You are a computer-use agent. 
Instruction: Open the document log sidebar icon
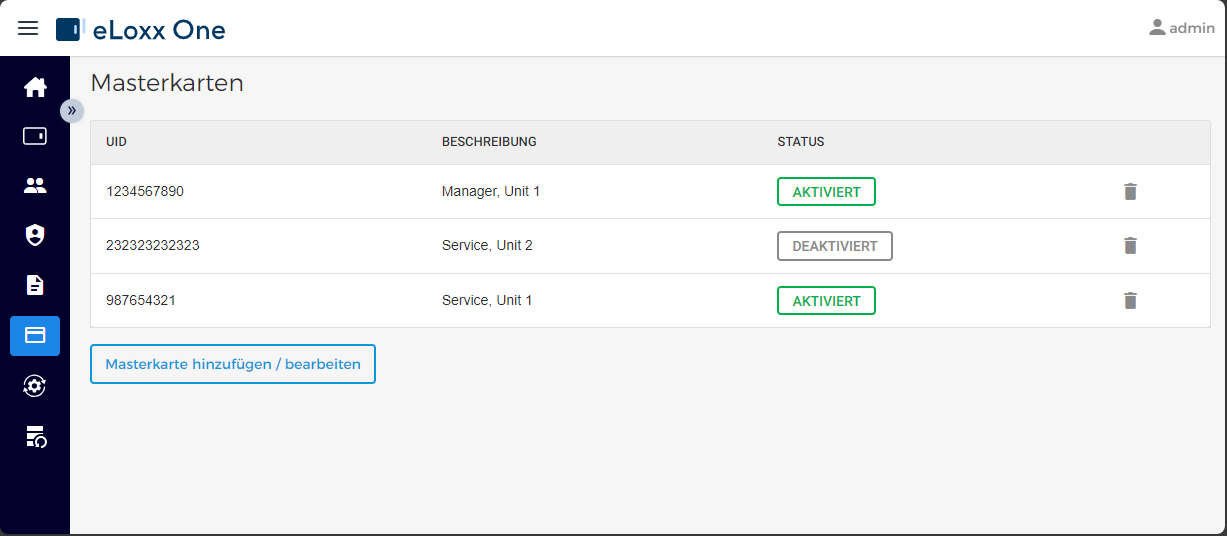tap(35, 286)
